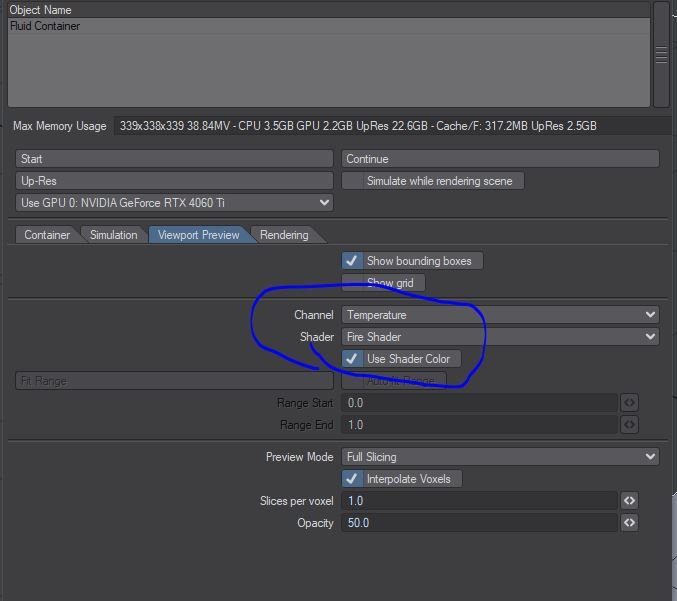
Task: Switch to the Simulation tab
Action: (x=114, y=235)
